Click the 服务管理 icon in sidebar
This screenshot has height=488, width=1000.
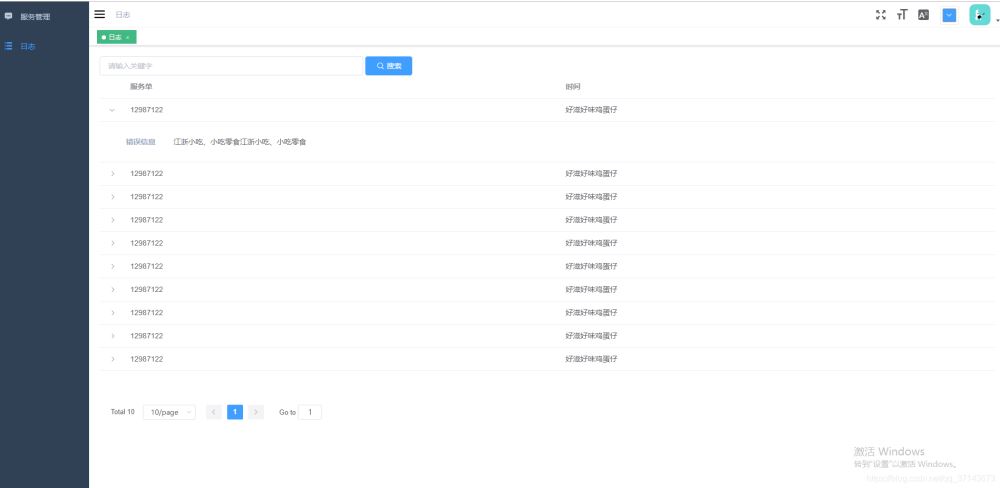[x=9, y=16]
